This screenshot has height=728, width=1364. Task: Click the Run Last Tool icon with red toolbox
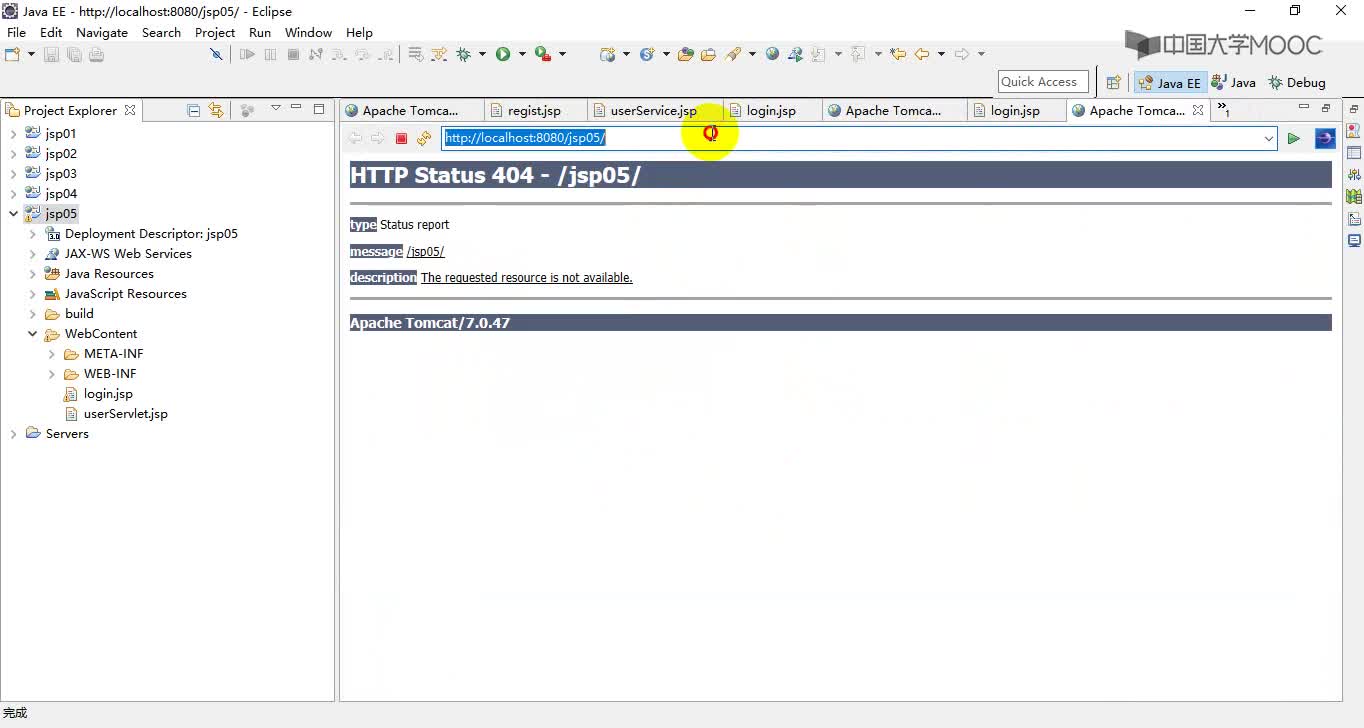(542, 54)
